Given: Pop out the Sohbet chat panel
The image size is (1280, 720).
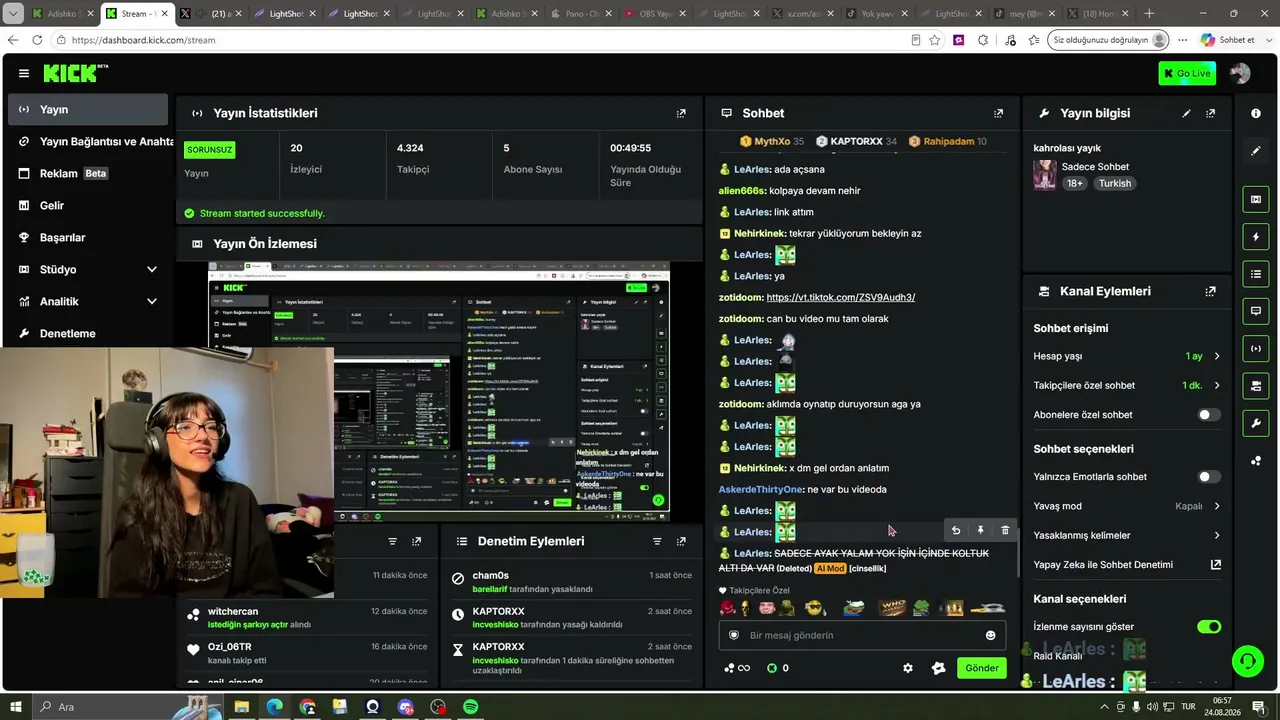Looking at the screenshot, I should pos(998,113).
